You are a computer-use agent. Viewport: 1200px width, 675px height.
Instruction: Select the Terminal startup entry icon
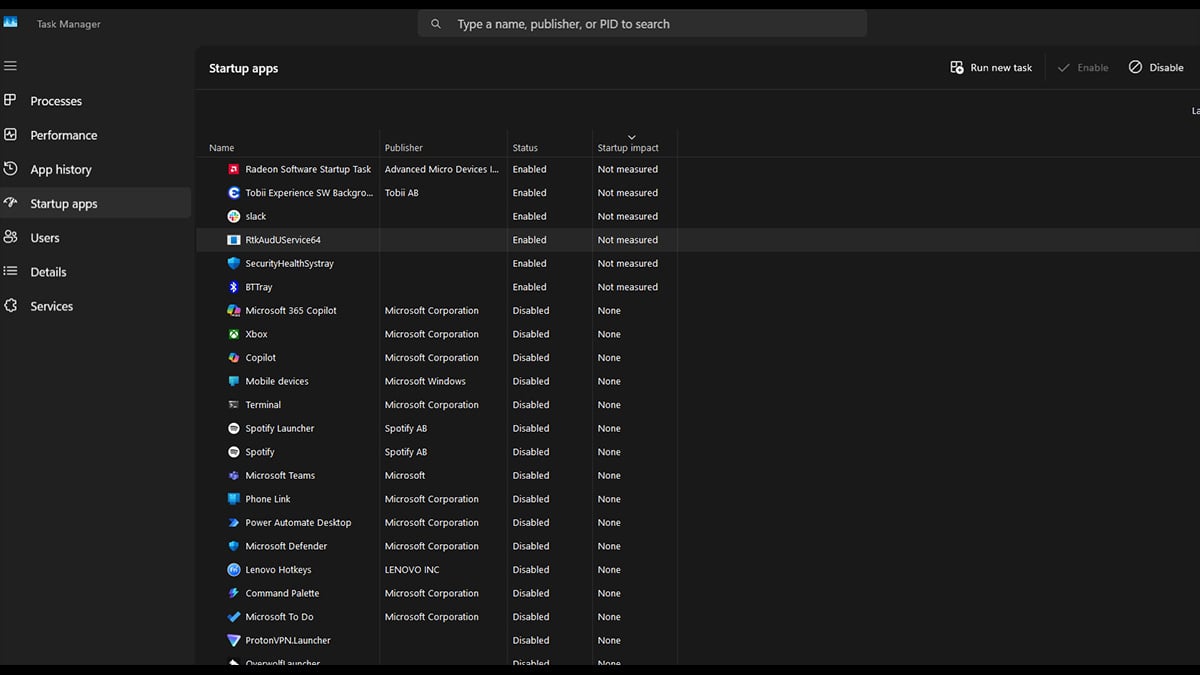234,404
